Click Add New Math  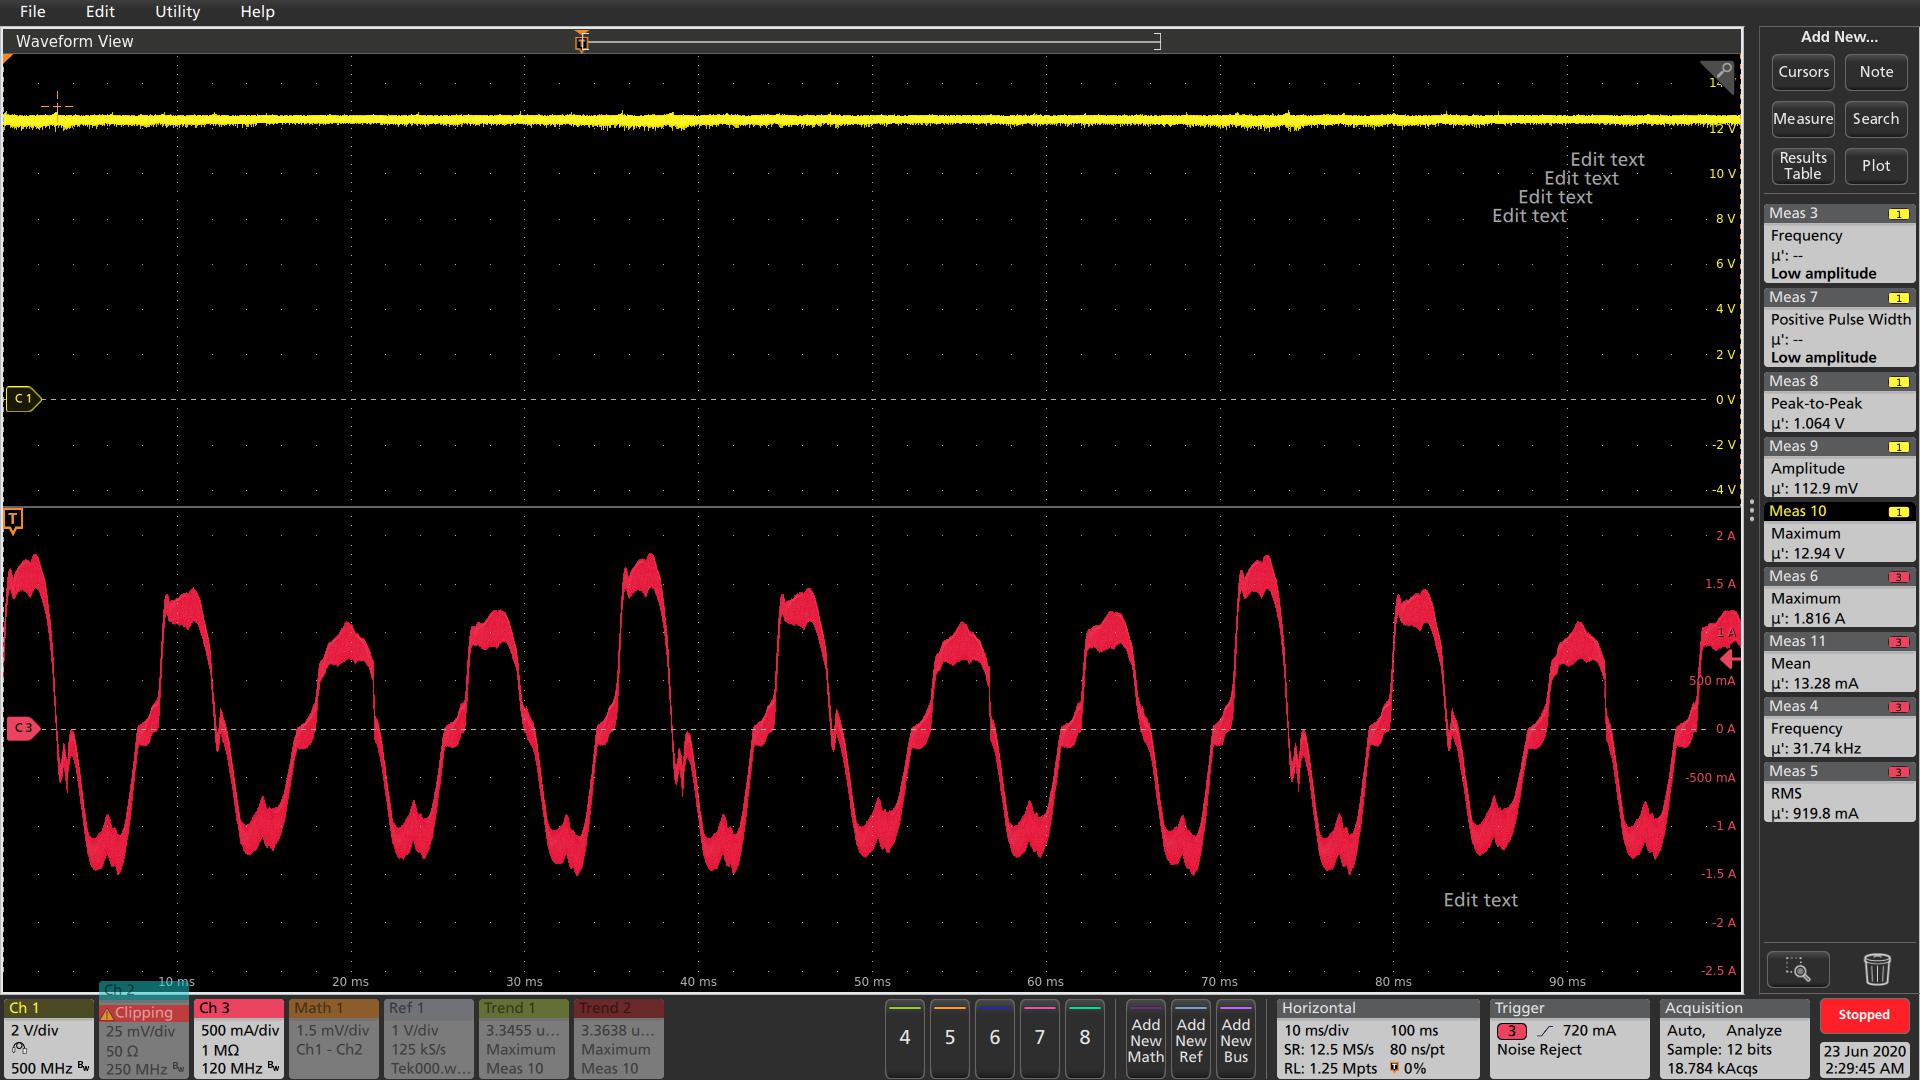[x=1146, y=1038]
